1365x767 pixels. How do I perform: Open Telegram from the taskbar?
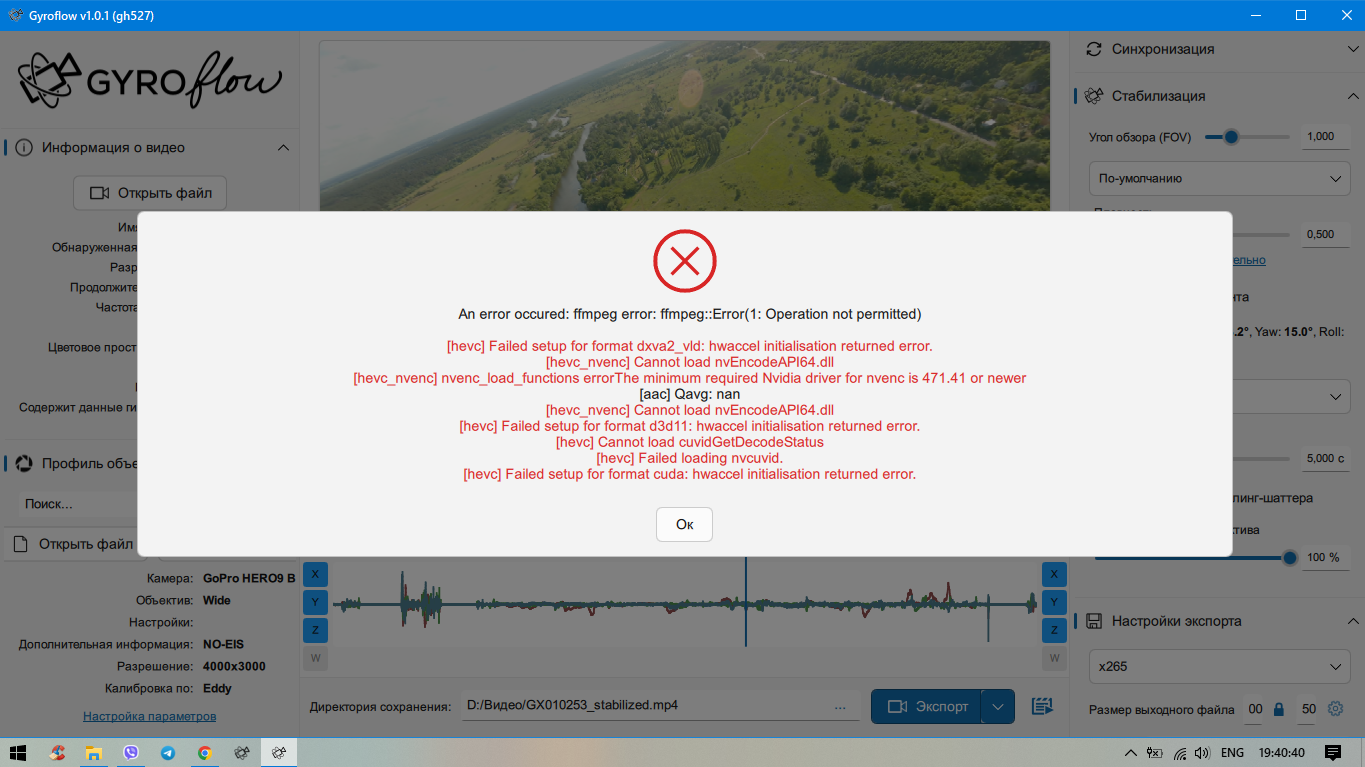pos(168,751)
